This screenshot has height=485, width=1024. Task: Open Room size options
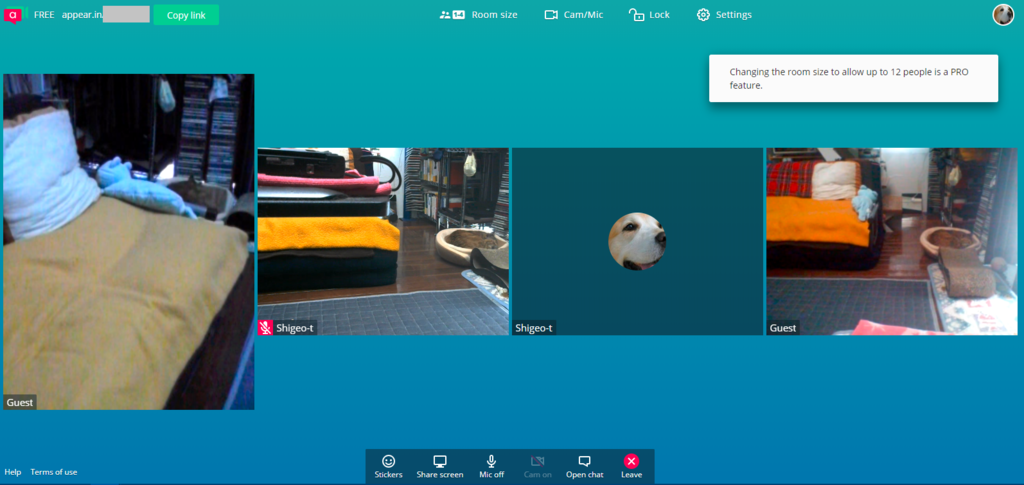[478, 14]
